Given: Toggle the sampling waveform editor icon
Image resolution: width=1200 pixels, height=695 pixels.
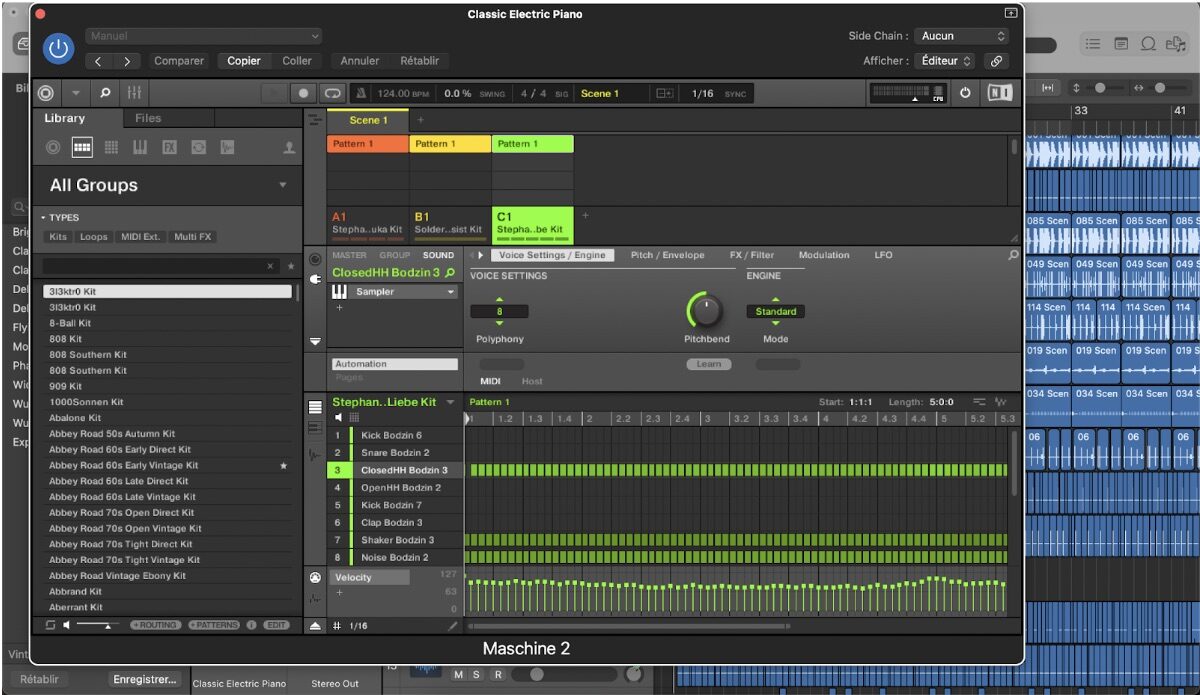Looking at the screenshot, I should pyautogui.click(x=315, y=454).
